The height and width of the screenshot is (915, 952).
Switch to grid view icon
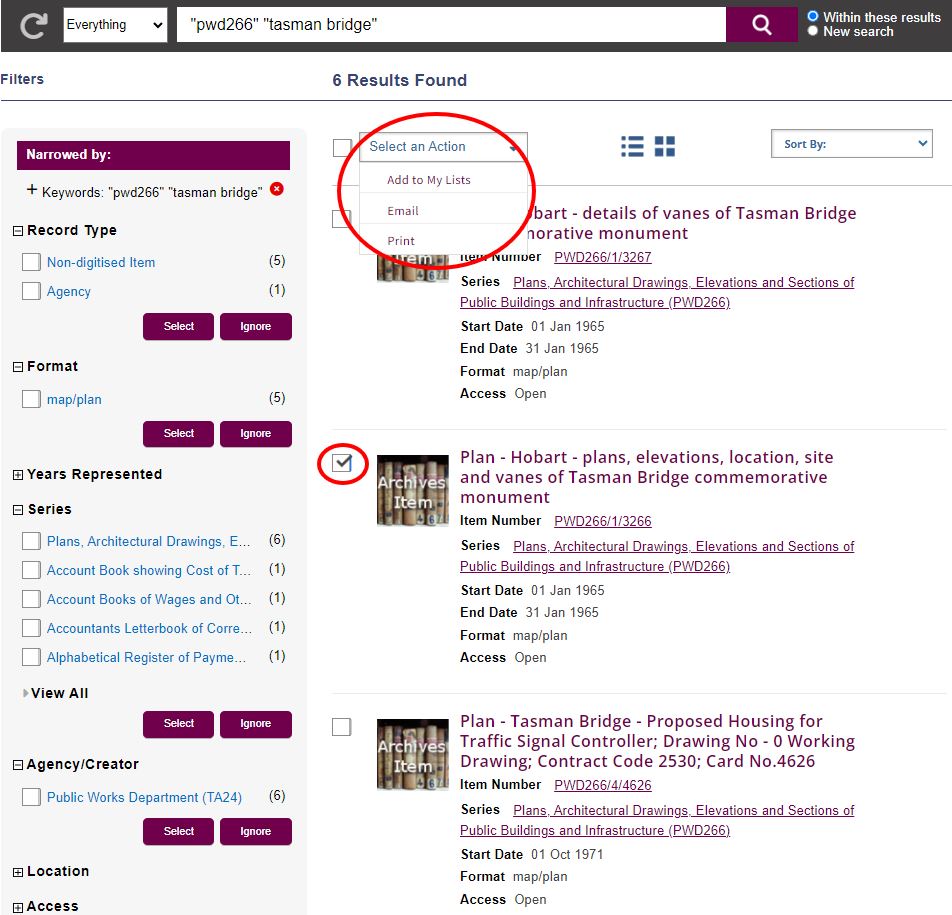click(x=665, y=146)
